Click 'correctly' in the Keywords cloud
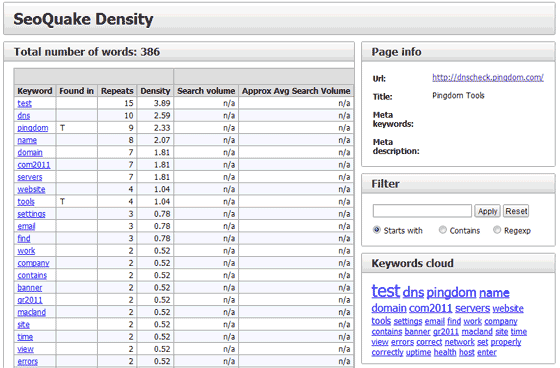 click(x=388, y=353)
